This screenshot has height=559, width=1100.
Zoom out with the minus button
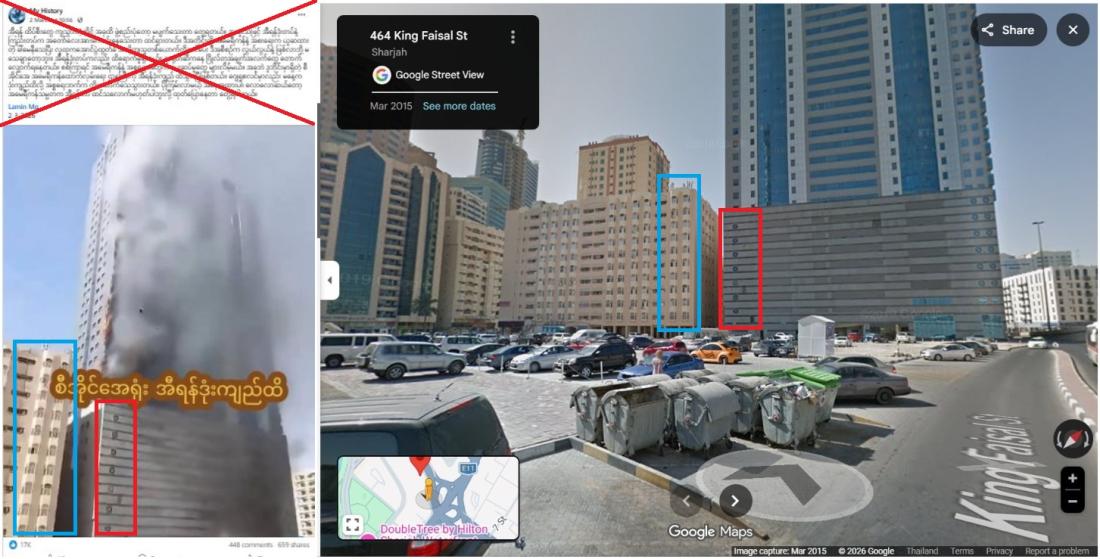pos(1073,501)
